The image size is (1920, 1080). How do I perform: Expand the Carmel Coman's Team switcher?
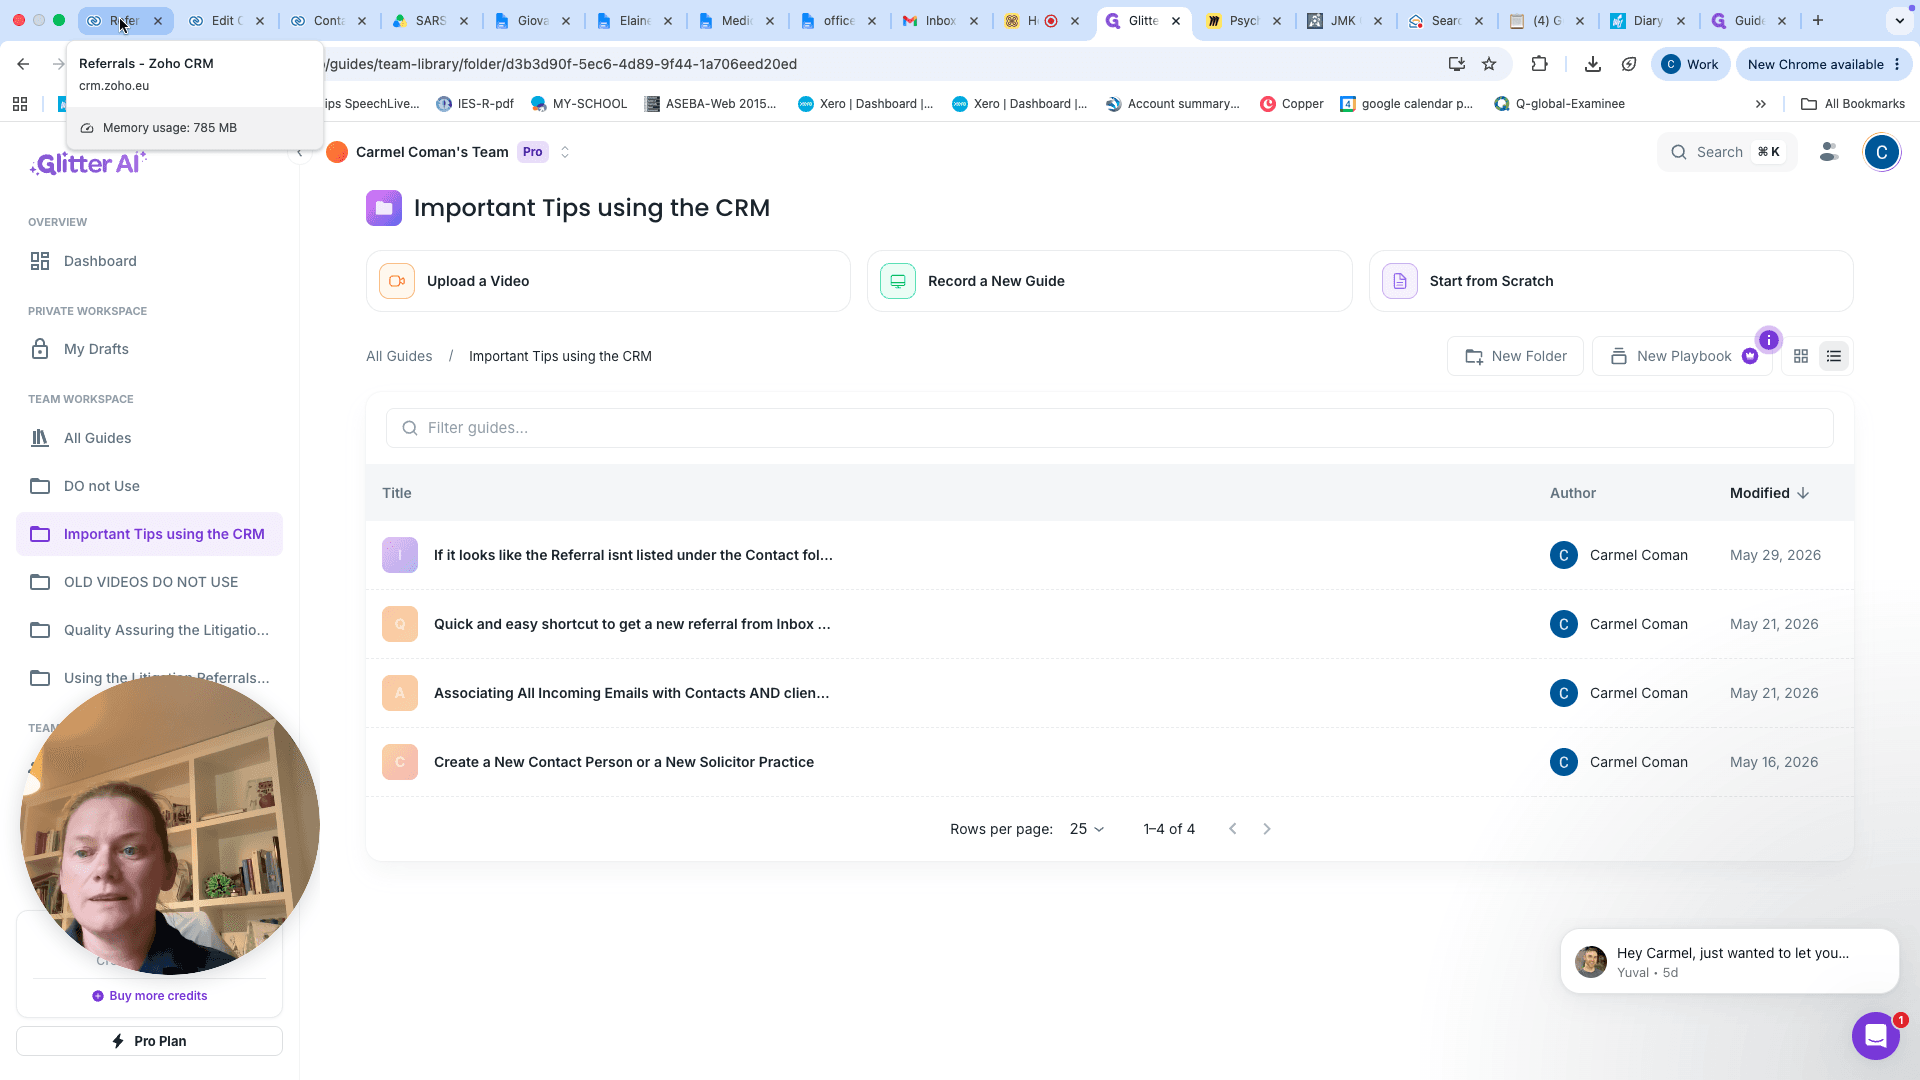point(565,152)
